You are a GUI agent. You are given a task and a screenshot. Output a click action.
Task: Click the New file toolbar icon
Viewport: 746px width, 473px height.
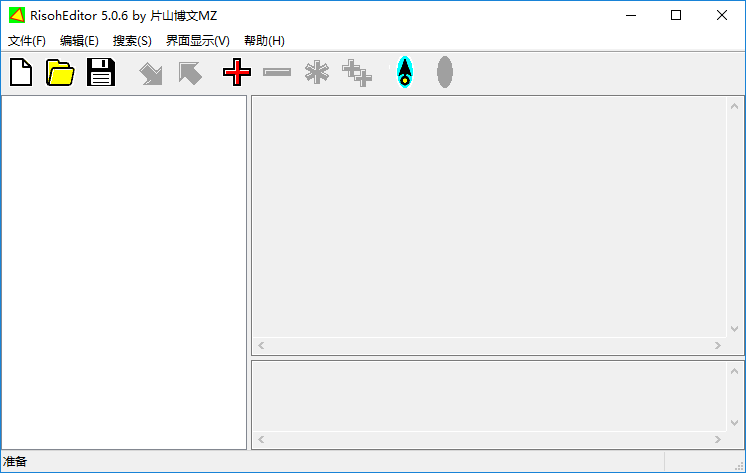[21, 72]
